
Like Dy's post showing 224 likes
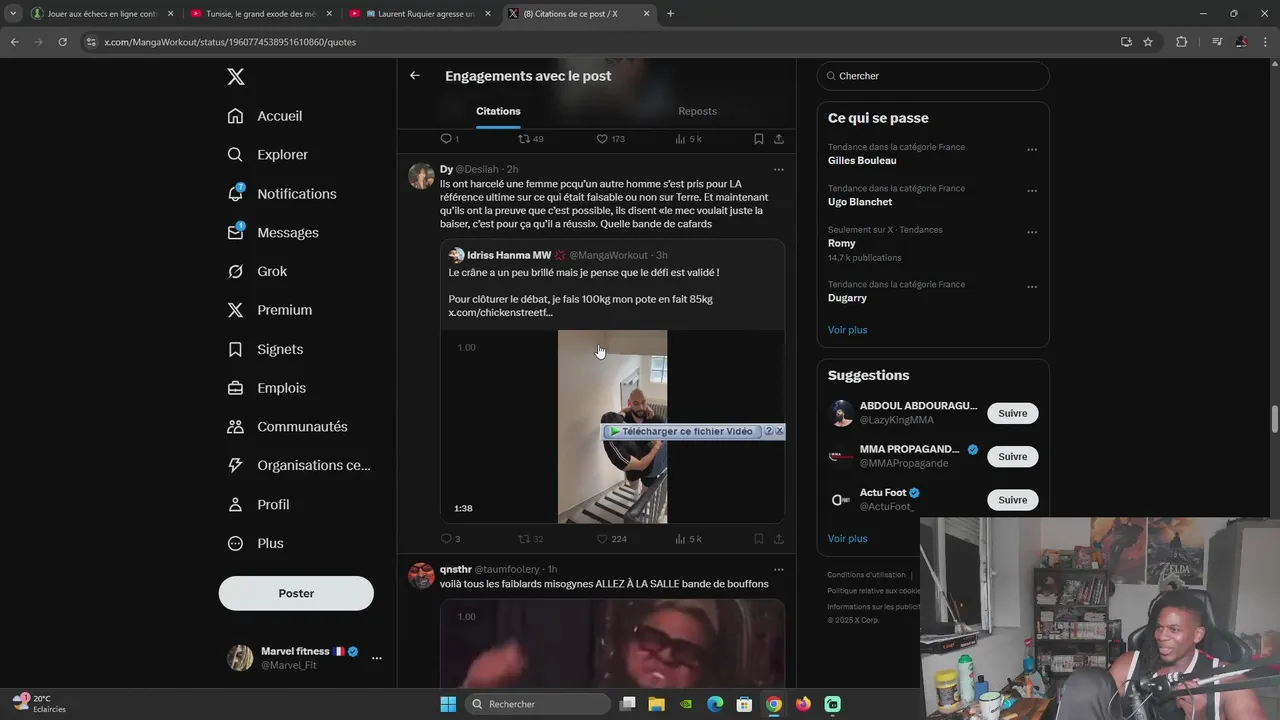coord(611,539)
